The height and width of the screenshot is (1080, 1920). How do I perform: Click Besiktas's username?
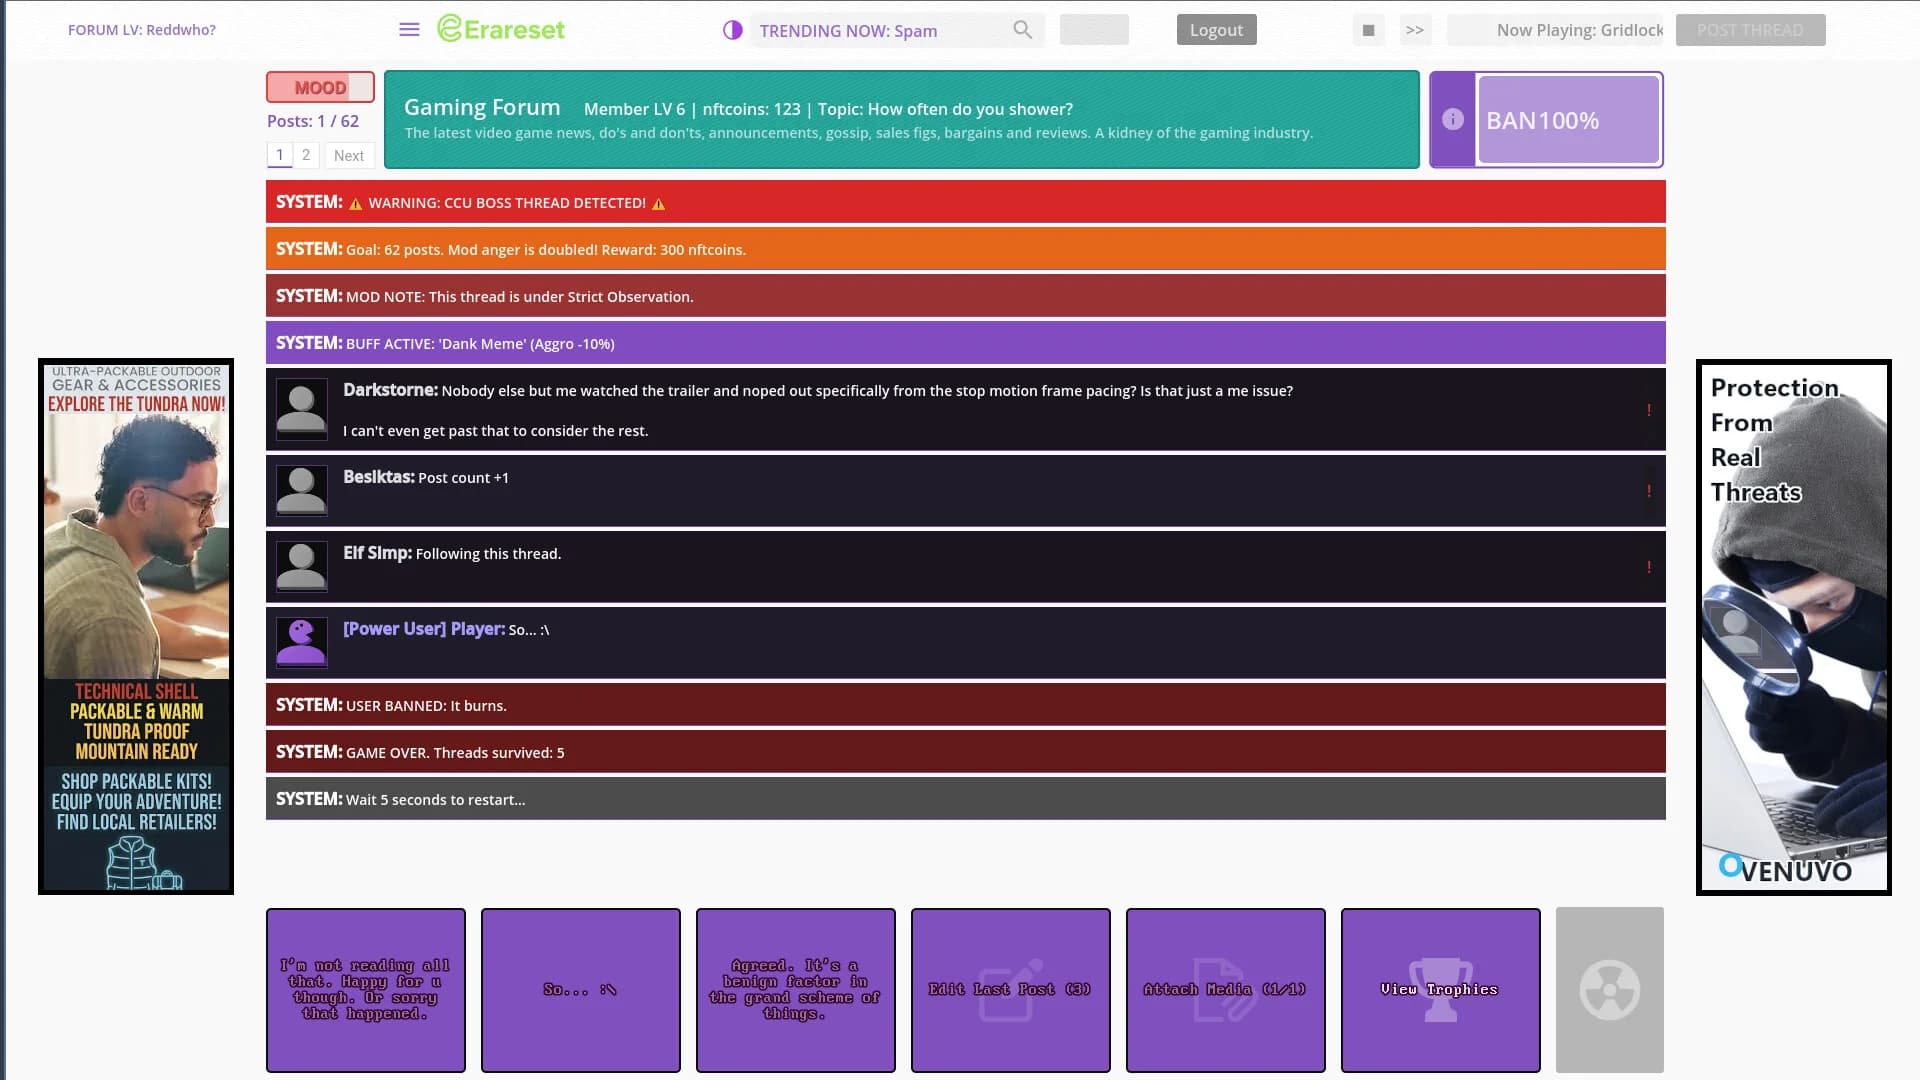tap(378, 477)
